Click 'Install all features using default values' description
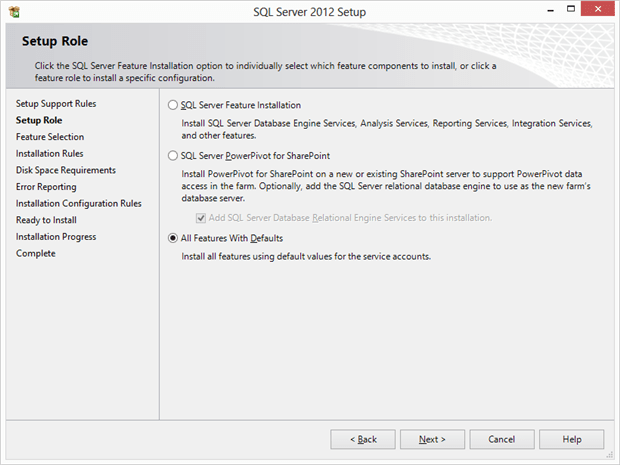The width and height of the screenshot is (620, 465). [306, 257]
